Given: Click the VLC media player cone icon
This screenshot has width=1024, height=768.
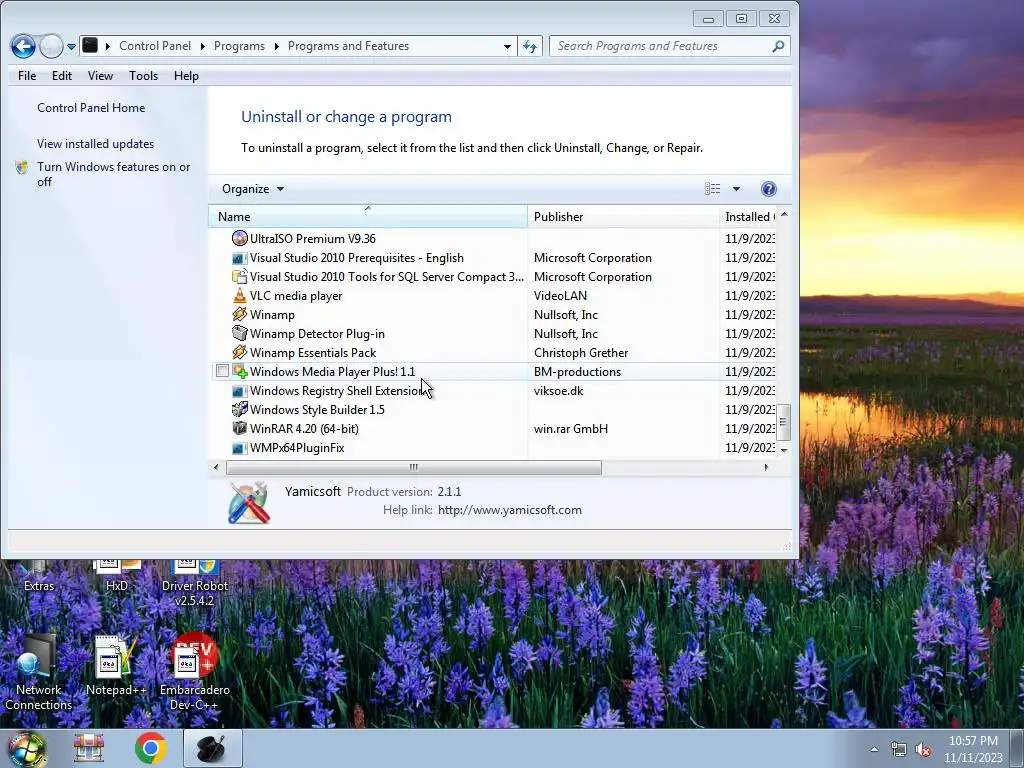Looking at the screenshot, I should pos(240,296).
